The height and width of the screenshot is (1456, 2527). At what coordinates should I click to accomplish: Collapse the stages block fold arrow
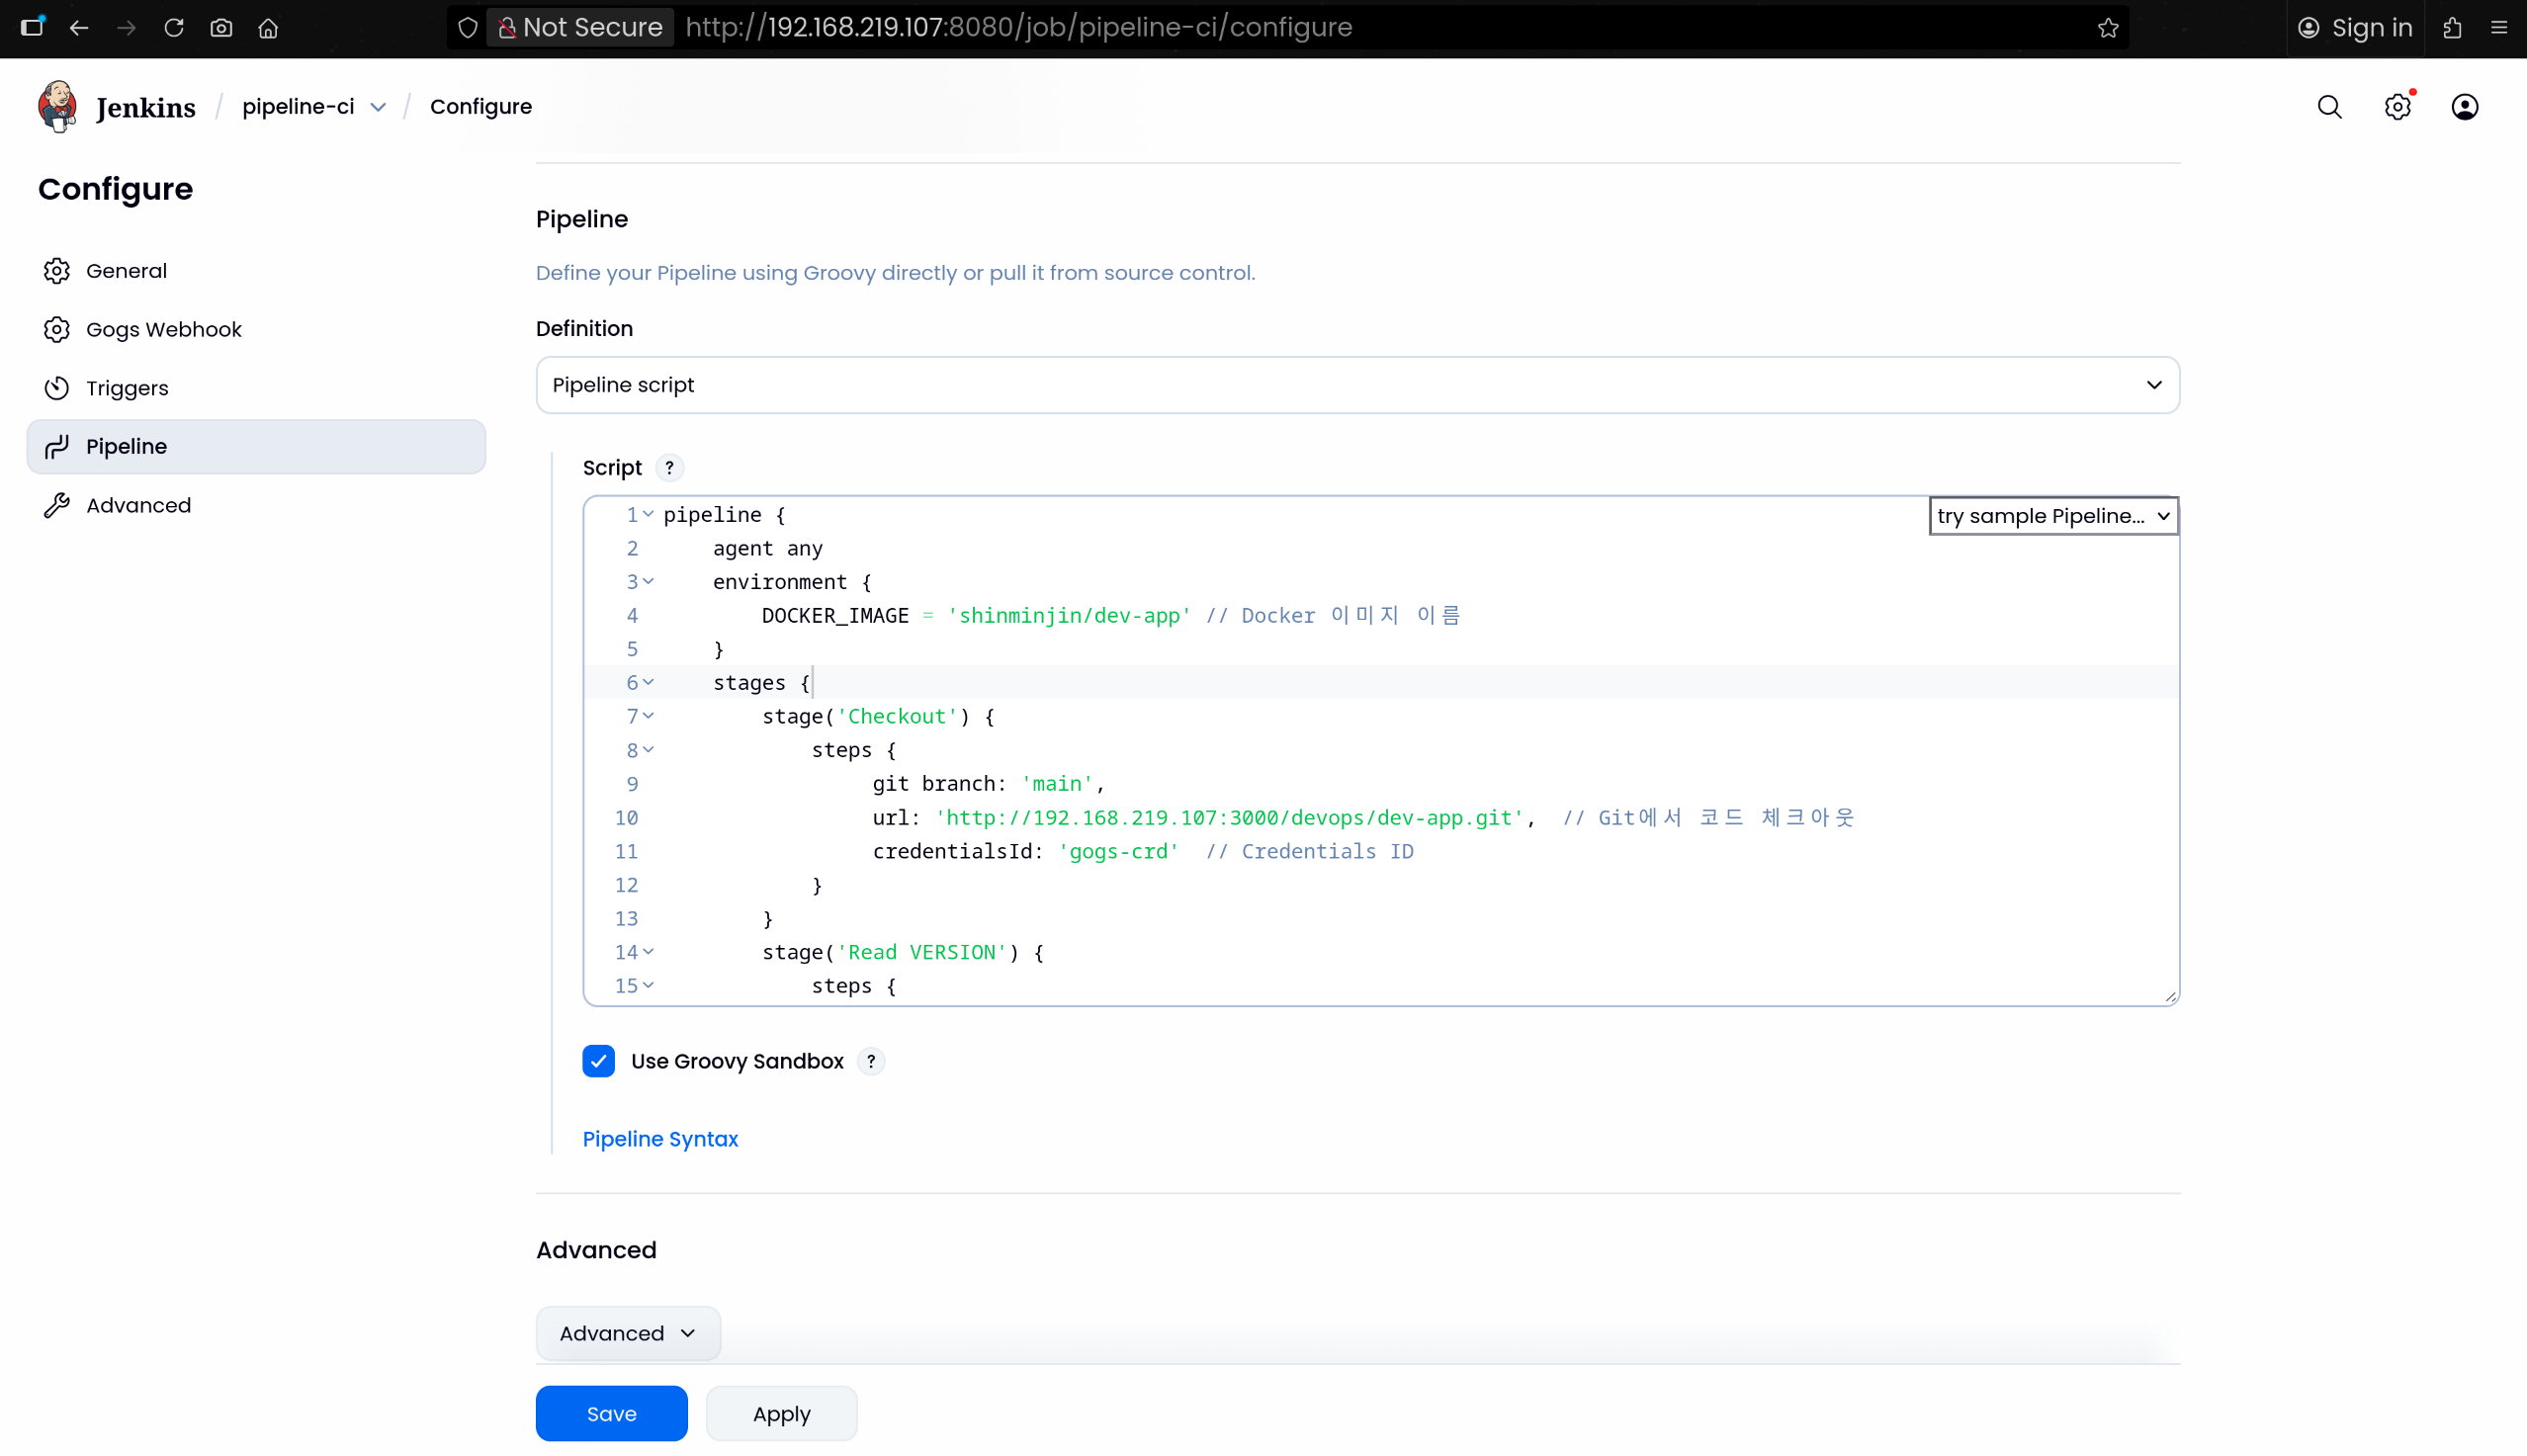click(x=648, y=682)
